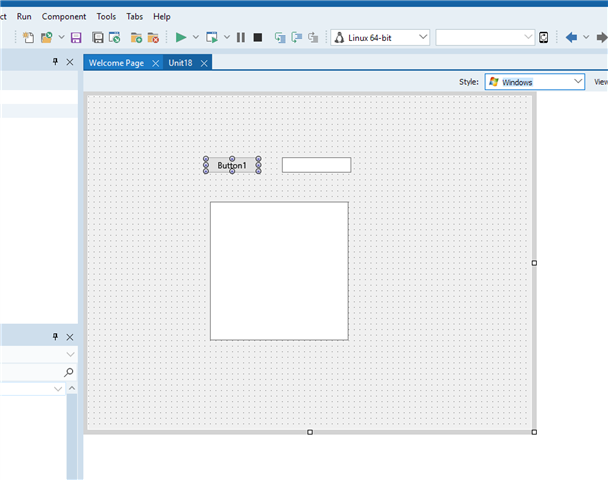Click the form's bottom-edge resize handle
608x480 pixels.
pos(310,432)
